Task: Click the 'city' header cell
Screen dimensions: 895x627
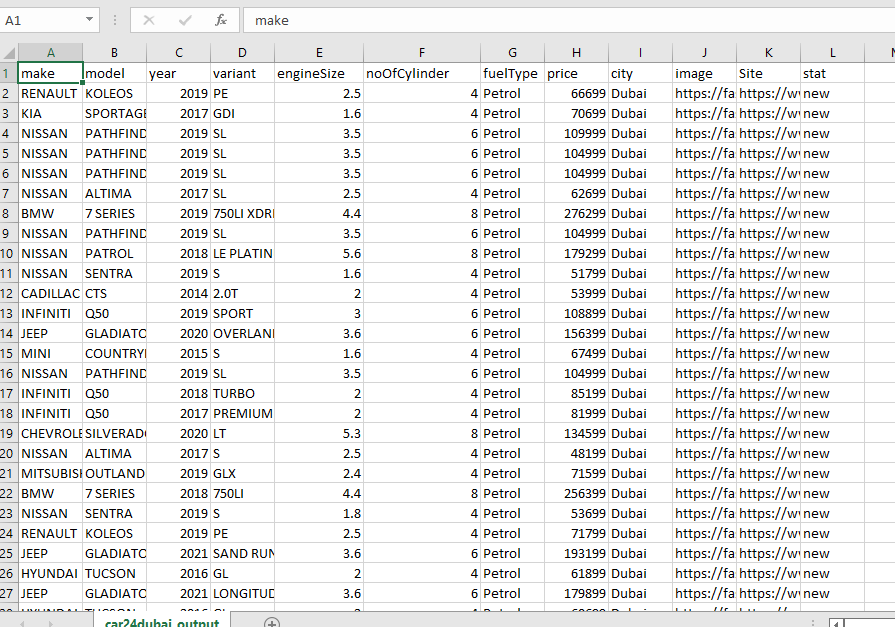Action: pos(640,73)
